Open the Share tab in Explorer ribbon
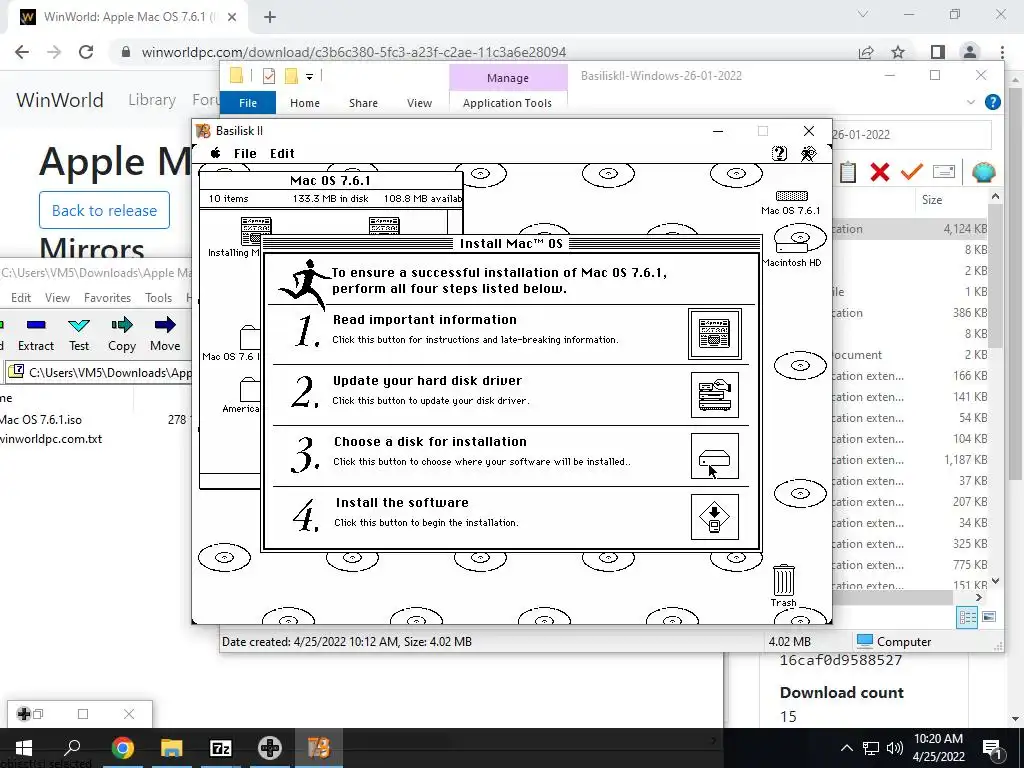This screenshot has width=1024, height=768. point(363,103)
